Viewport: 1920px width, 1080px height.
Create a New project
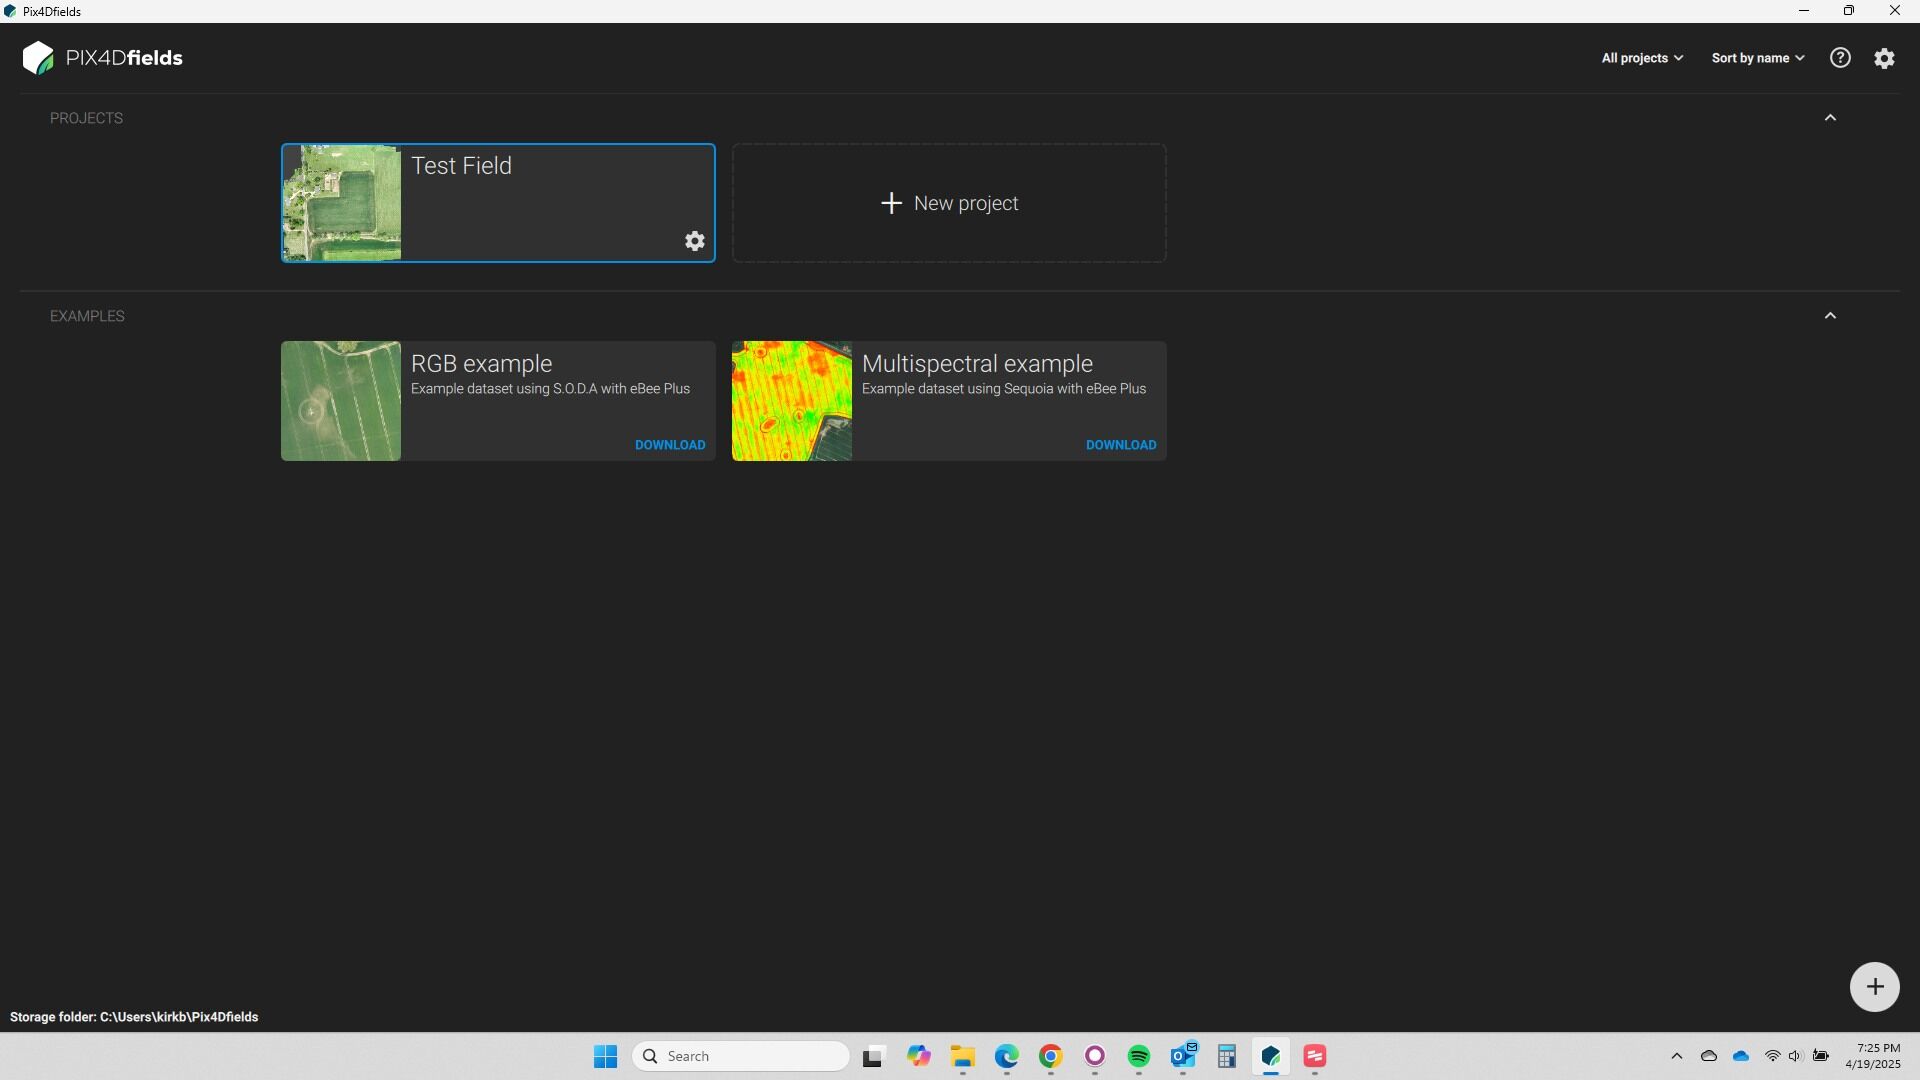pos(949,203)
